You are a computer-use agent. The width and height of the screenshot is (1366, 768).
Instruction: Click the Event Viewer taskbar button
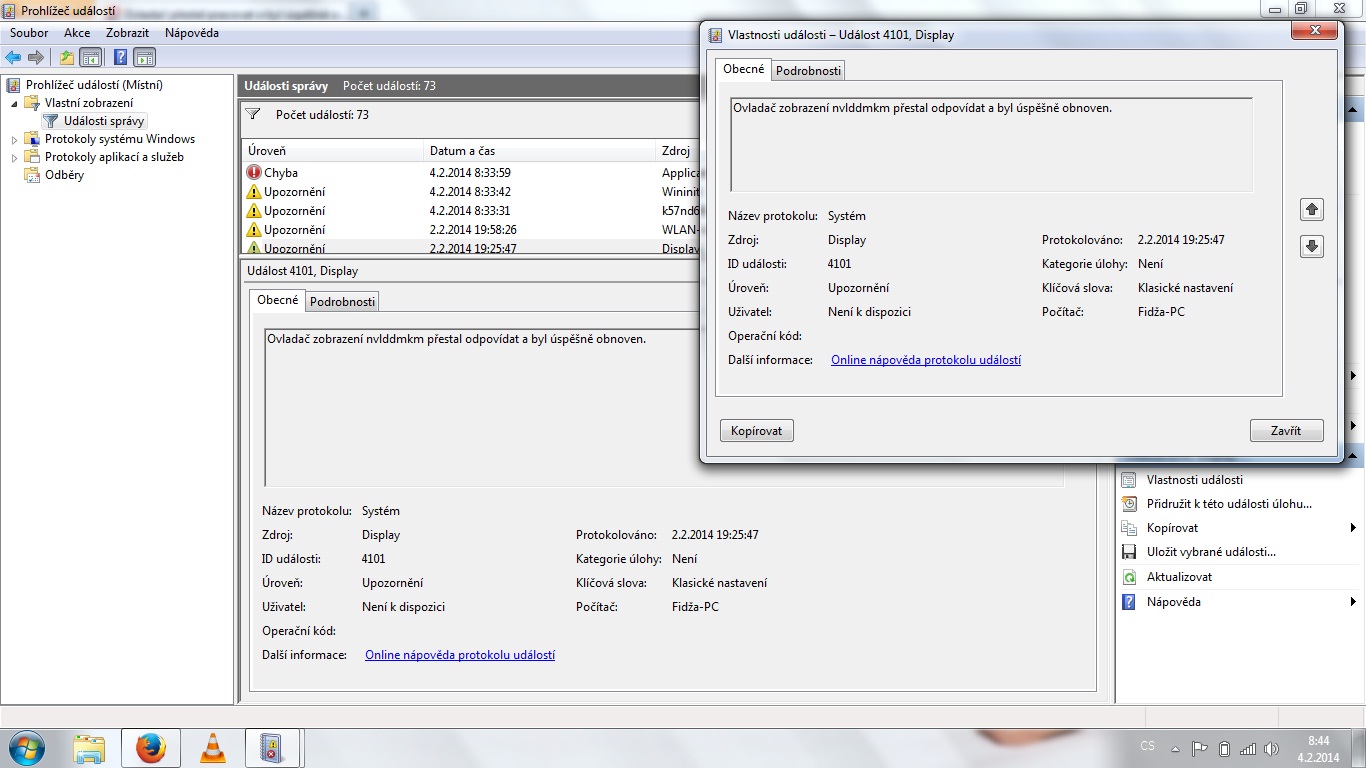pos(273,747)
